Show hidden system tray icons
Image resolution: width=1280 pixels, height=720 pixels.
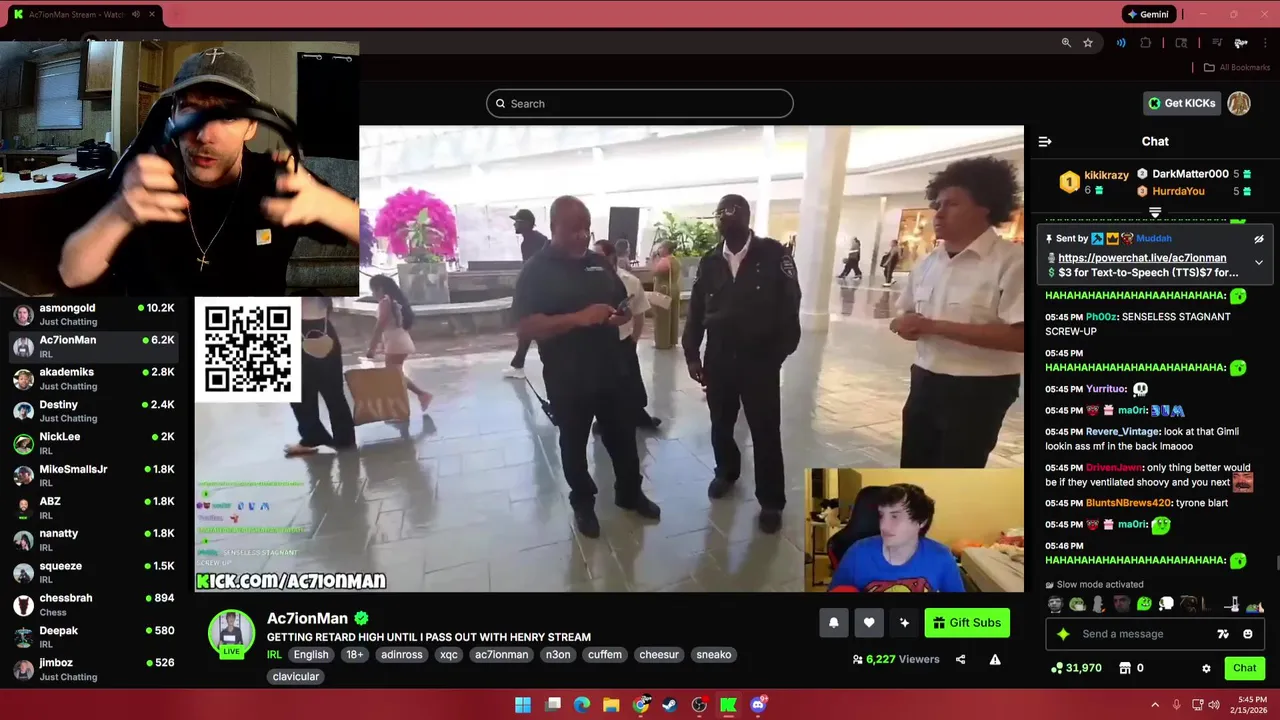pos(1155,705)
